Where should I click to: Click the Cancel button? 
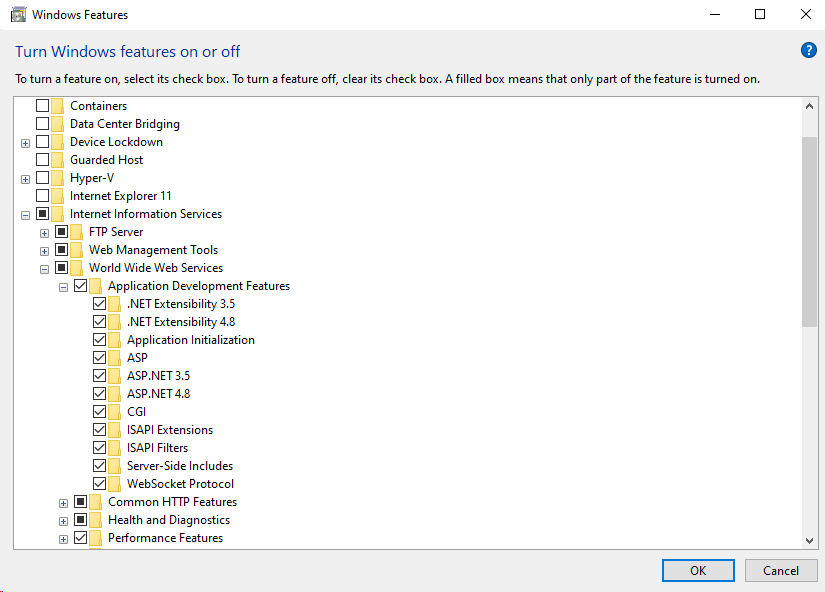(781, 570)
